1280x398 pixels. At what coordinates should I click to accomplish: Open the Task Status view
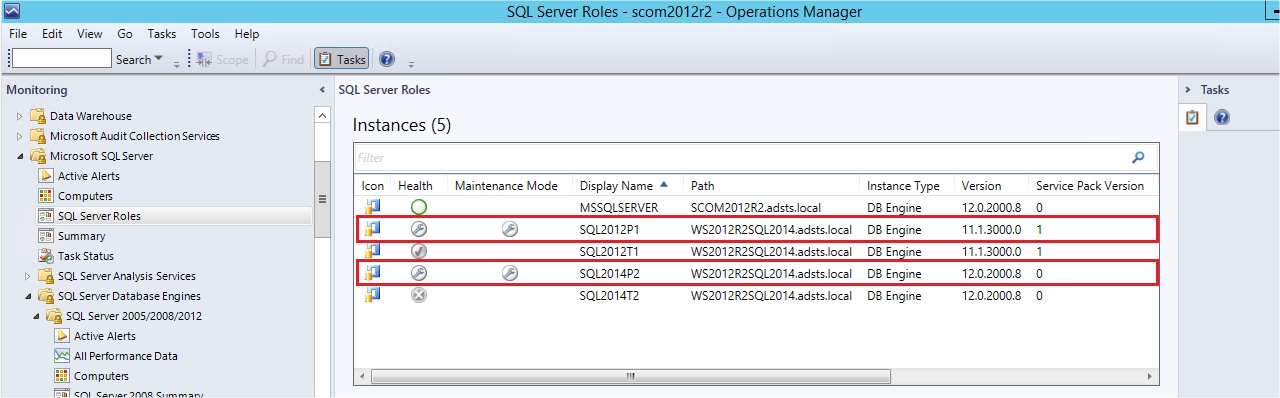85,256
